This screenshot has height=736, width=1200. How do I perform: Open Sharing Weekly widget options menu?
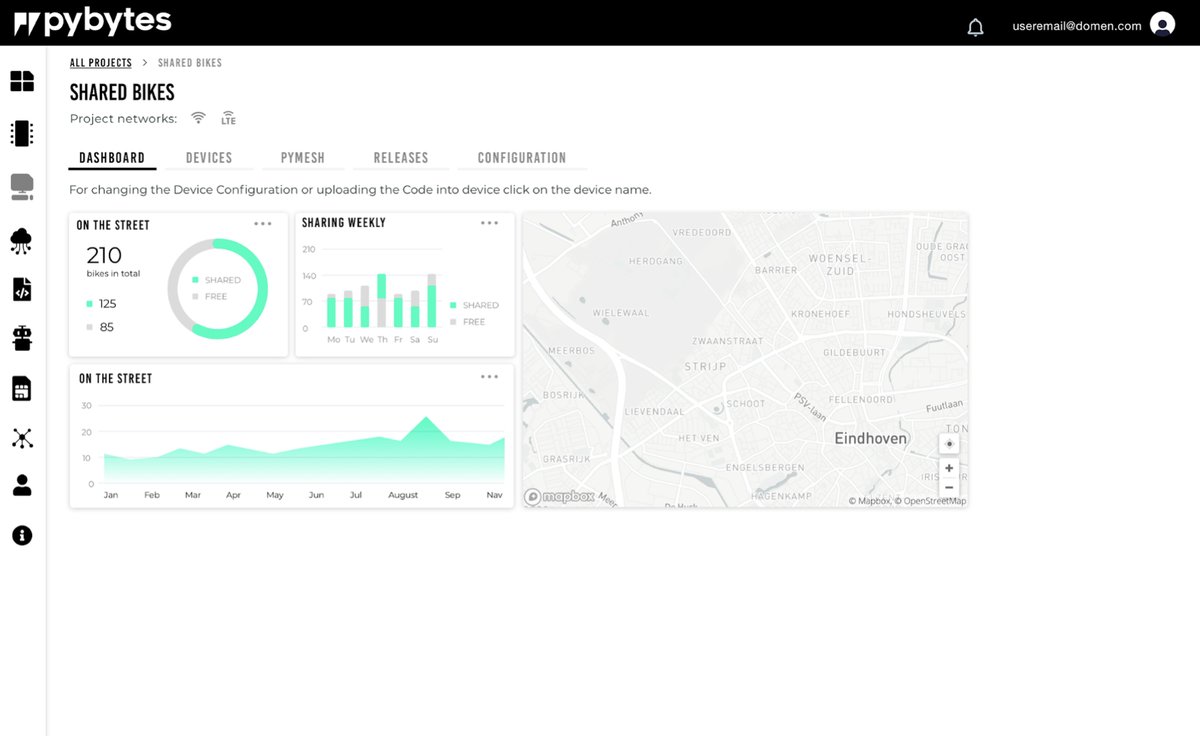pos(489,222)
